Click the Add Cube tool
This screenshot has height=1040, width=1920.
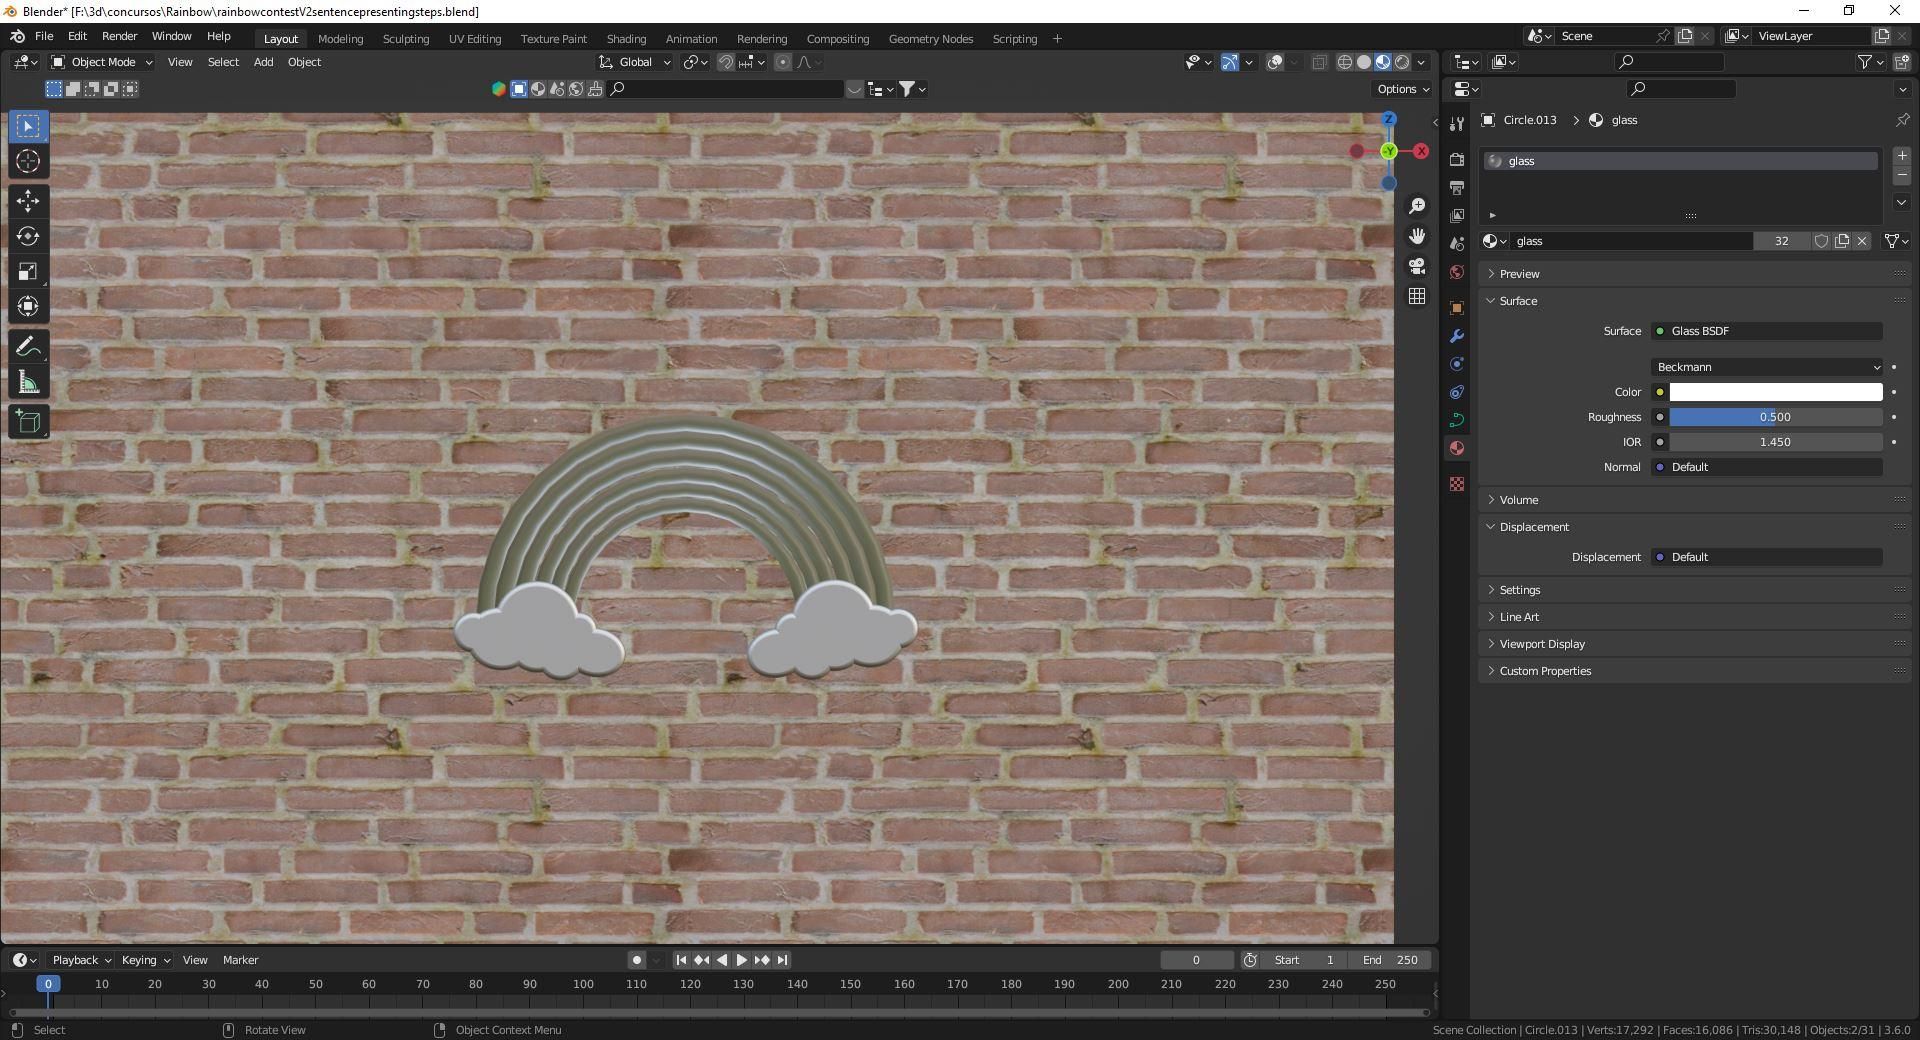coord(28,422)
